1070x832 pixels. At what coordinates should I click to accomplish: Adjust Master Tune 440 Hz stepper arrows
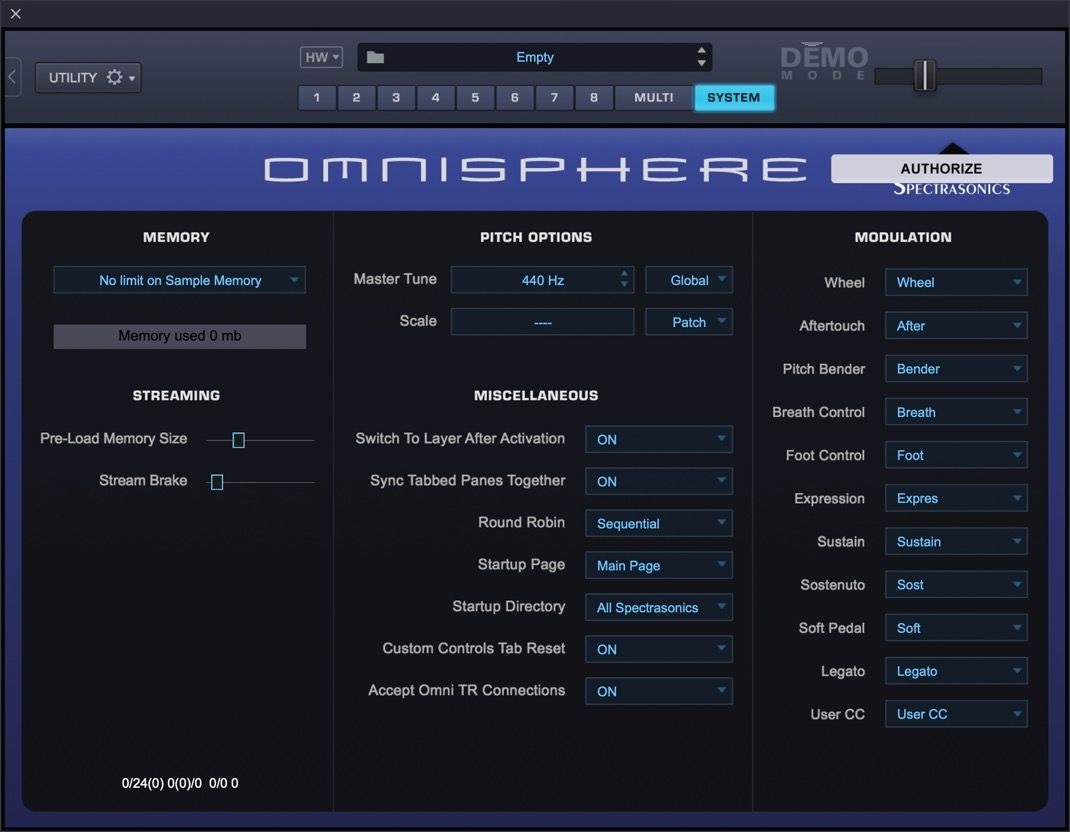pyautogui.click(x=624, y=279)
